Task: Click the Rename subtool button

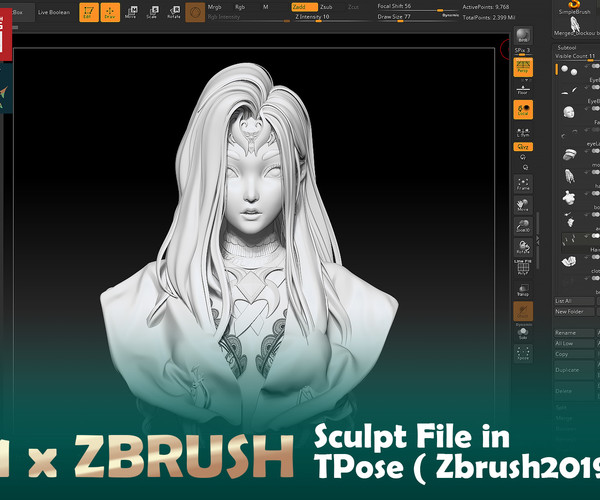Action: click(x=574, y=333)
